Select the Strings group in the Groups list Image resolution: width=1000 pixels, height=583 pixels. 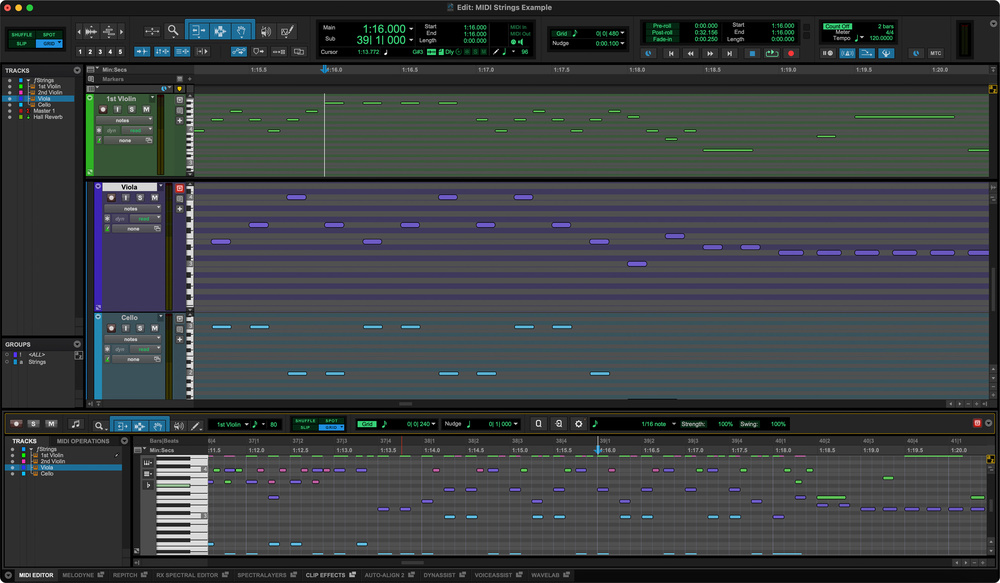(37, 362)
